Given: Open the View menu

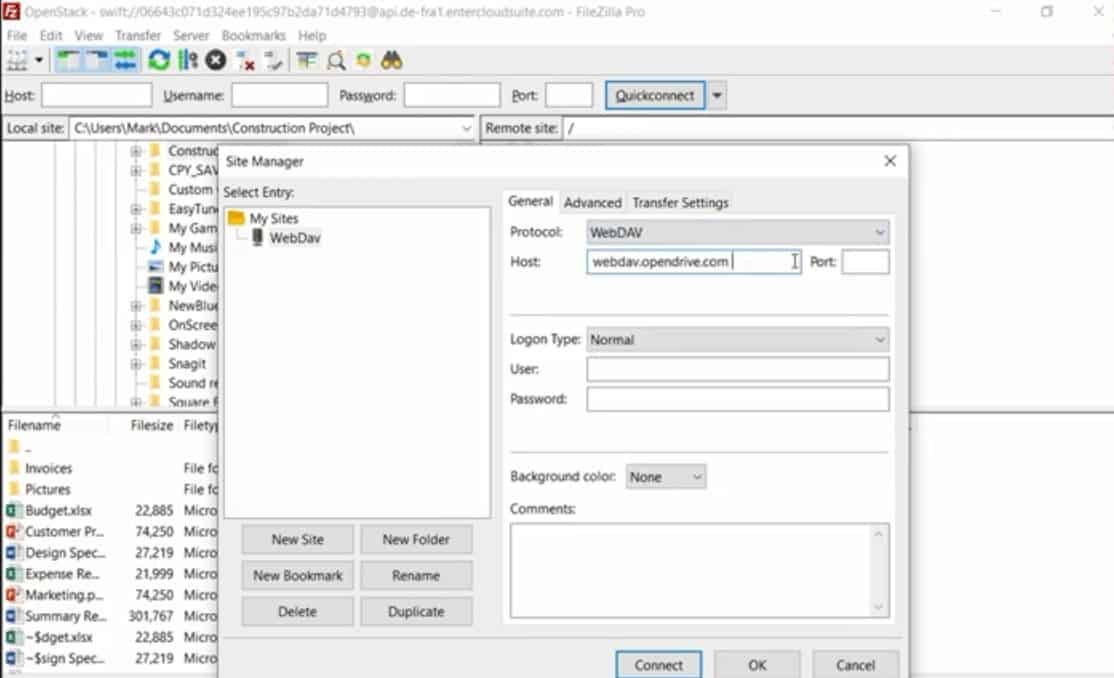Looking at the screenshot, I should click(x=89, y=35).
